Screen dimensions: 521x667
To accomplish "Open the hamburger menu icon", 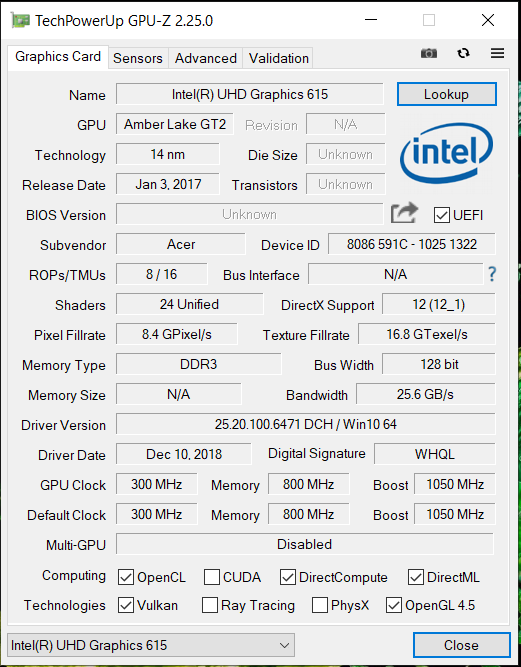I will pyautogui.click(x=497, y=53).
